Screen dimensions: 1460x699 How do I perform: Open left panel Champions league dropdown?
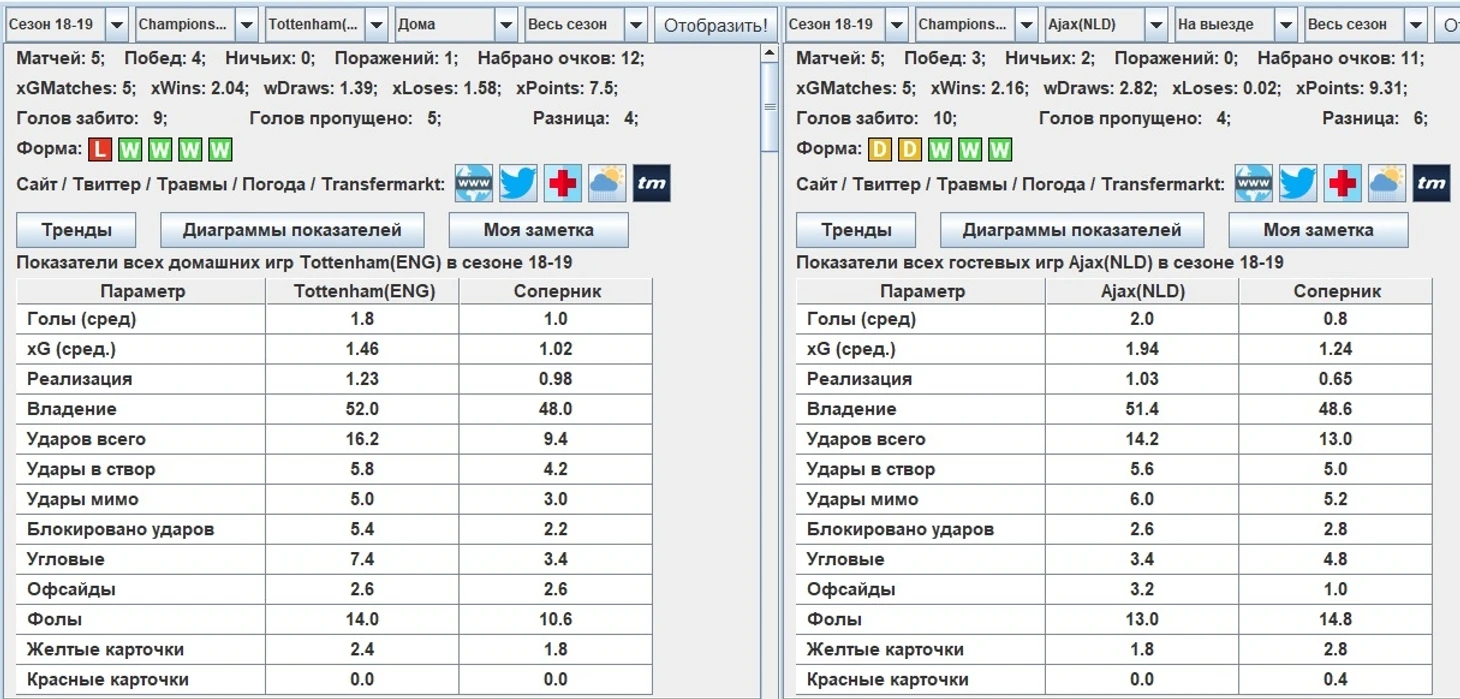tap(196, 24)
